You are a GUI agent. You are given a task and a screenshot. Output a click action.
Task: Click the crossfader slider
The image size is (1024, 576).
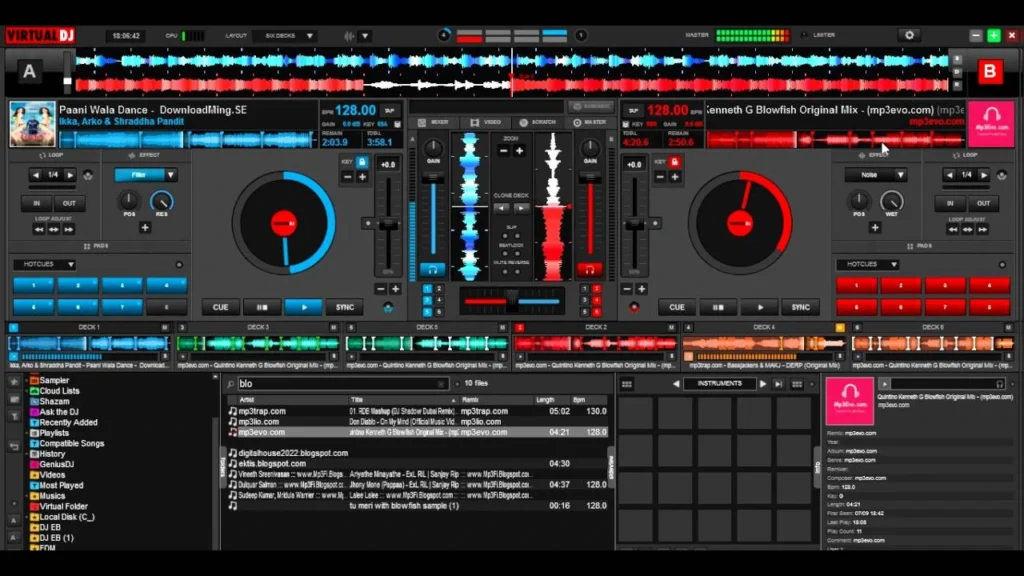512,301
